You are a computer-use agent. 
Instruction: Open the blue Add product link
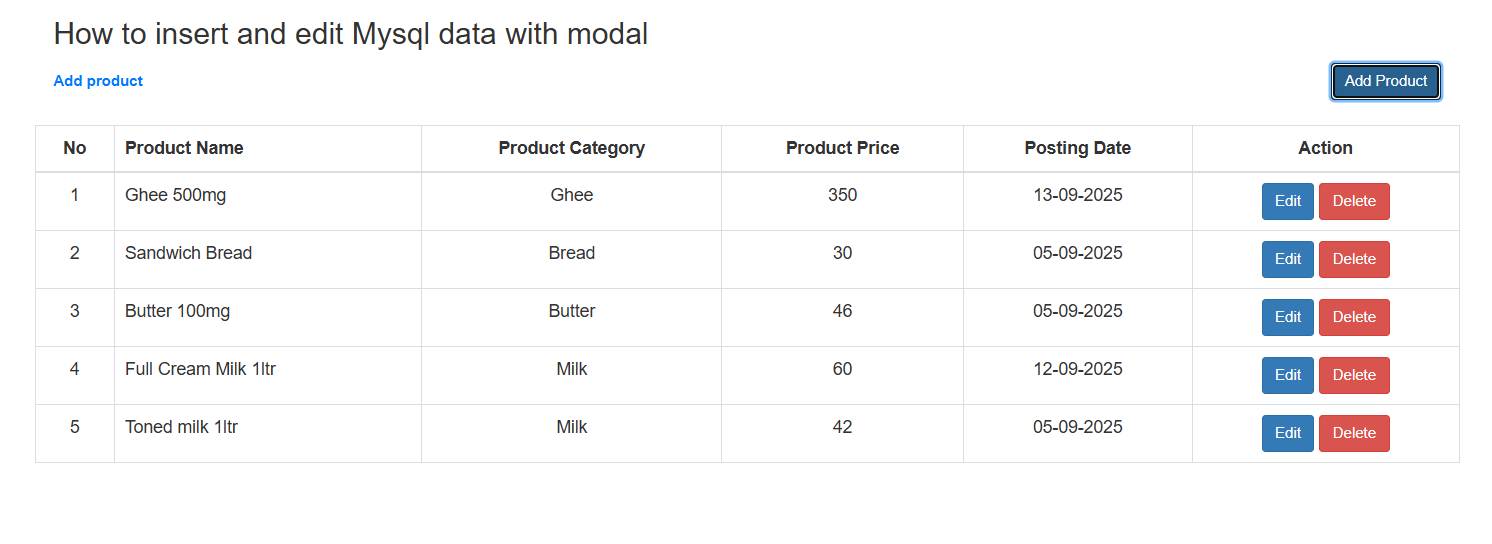pos(98,81)
